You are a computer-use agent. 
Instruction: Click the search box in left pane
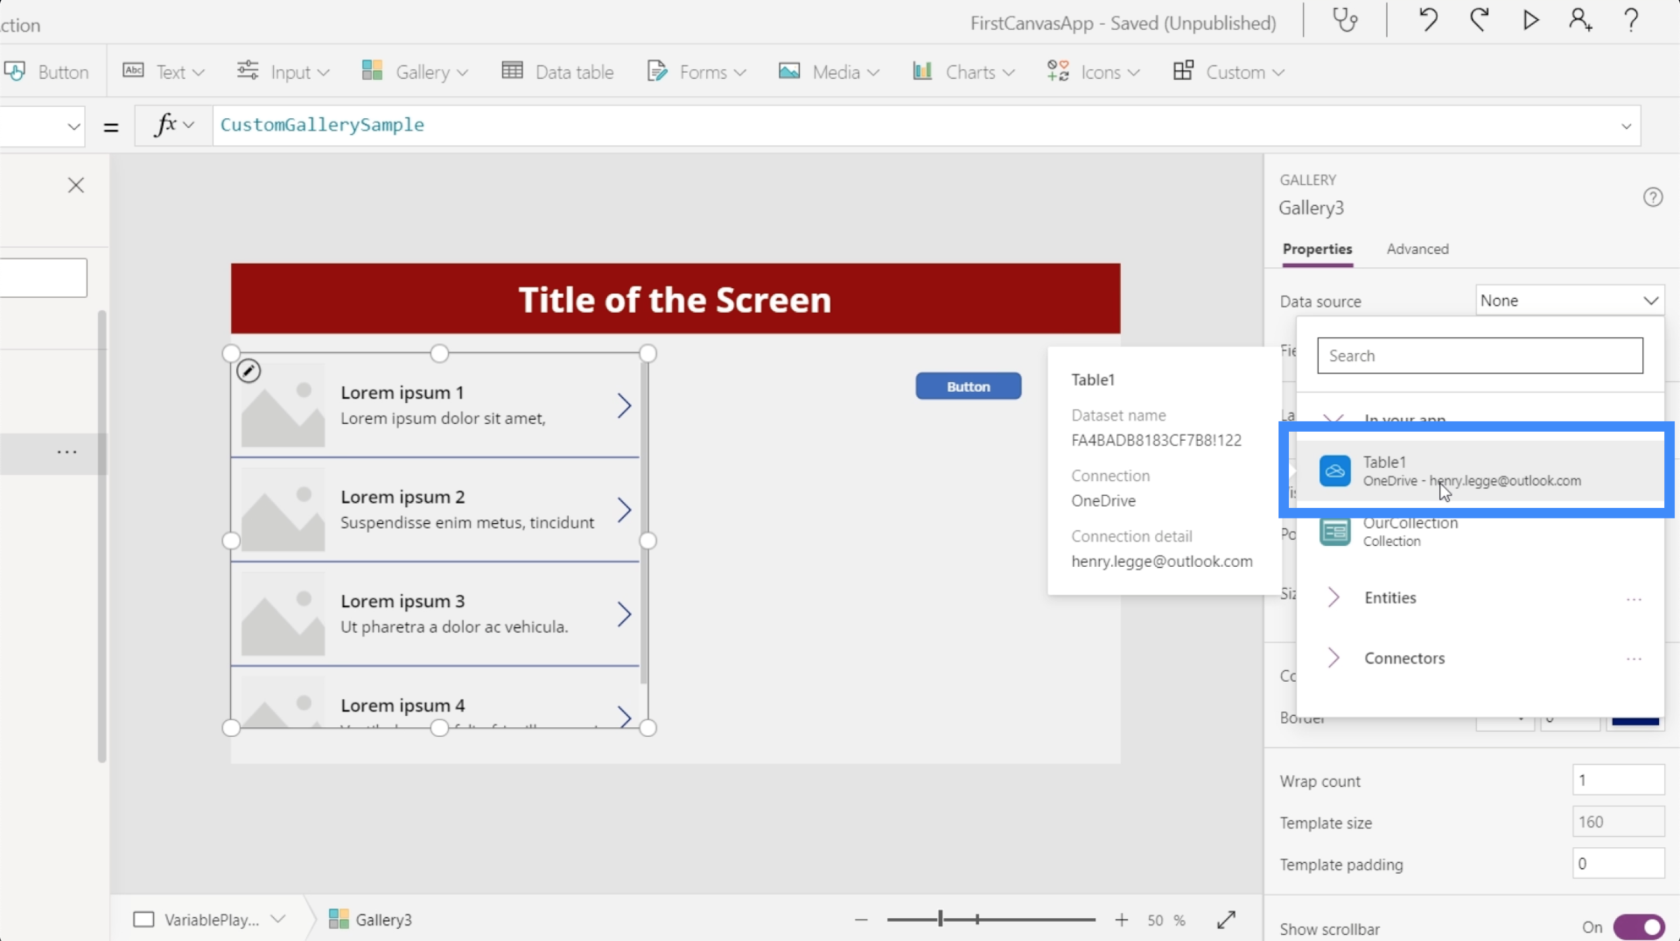(43, 277)
